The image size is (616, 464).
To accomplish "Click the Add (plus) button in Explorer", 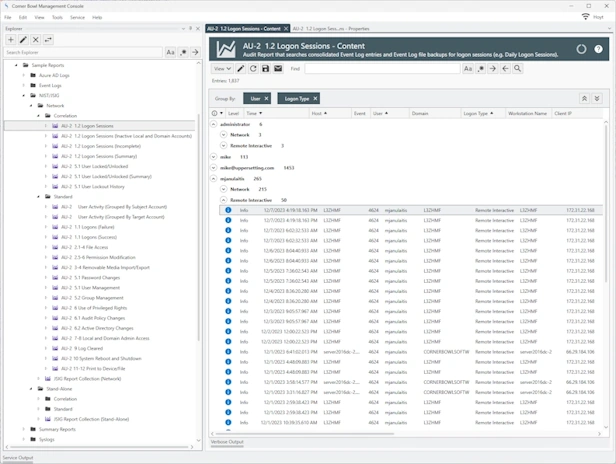I will pos(11,40).
